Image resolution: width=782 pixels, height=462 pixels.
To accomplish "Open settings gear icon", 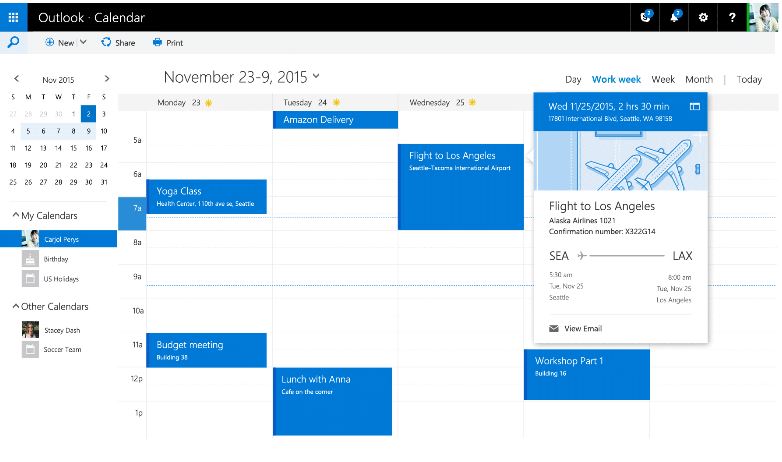I will coord(703,17).
